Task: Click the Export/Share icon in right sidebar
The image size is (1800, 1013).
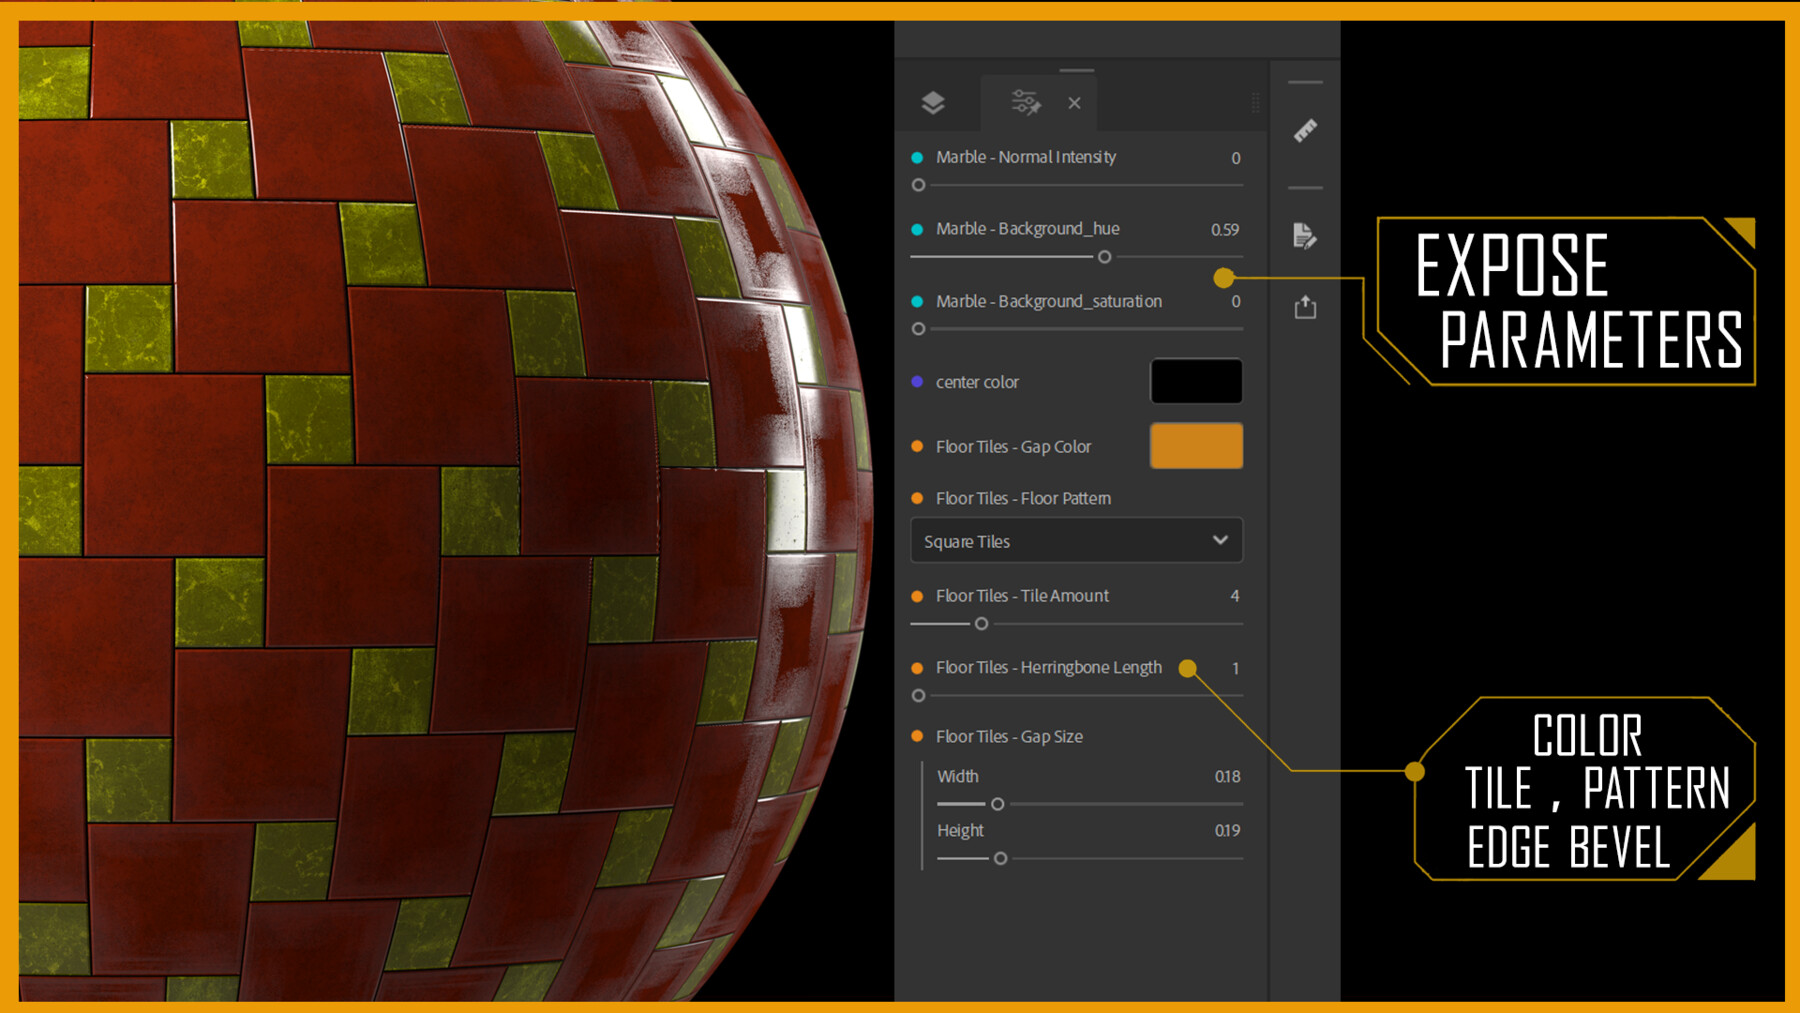Action: tap(1305, 307)
